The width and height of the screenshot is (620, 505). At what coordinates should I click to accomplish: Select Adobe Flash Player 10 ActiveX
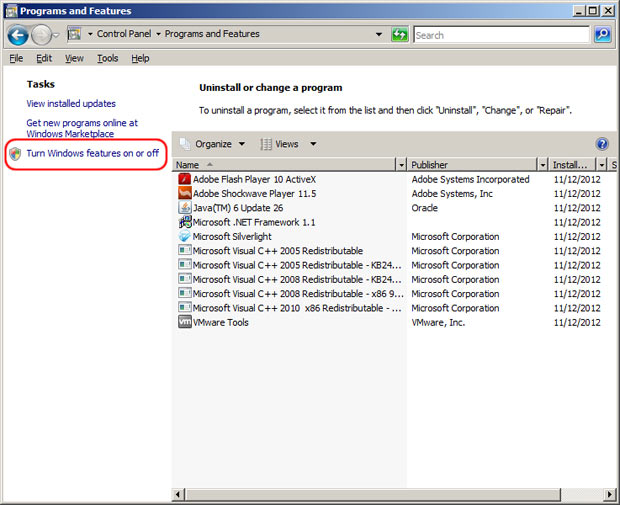coord(255,179)
